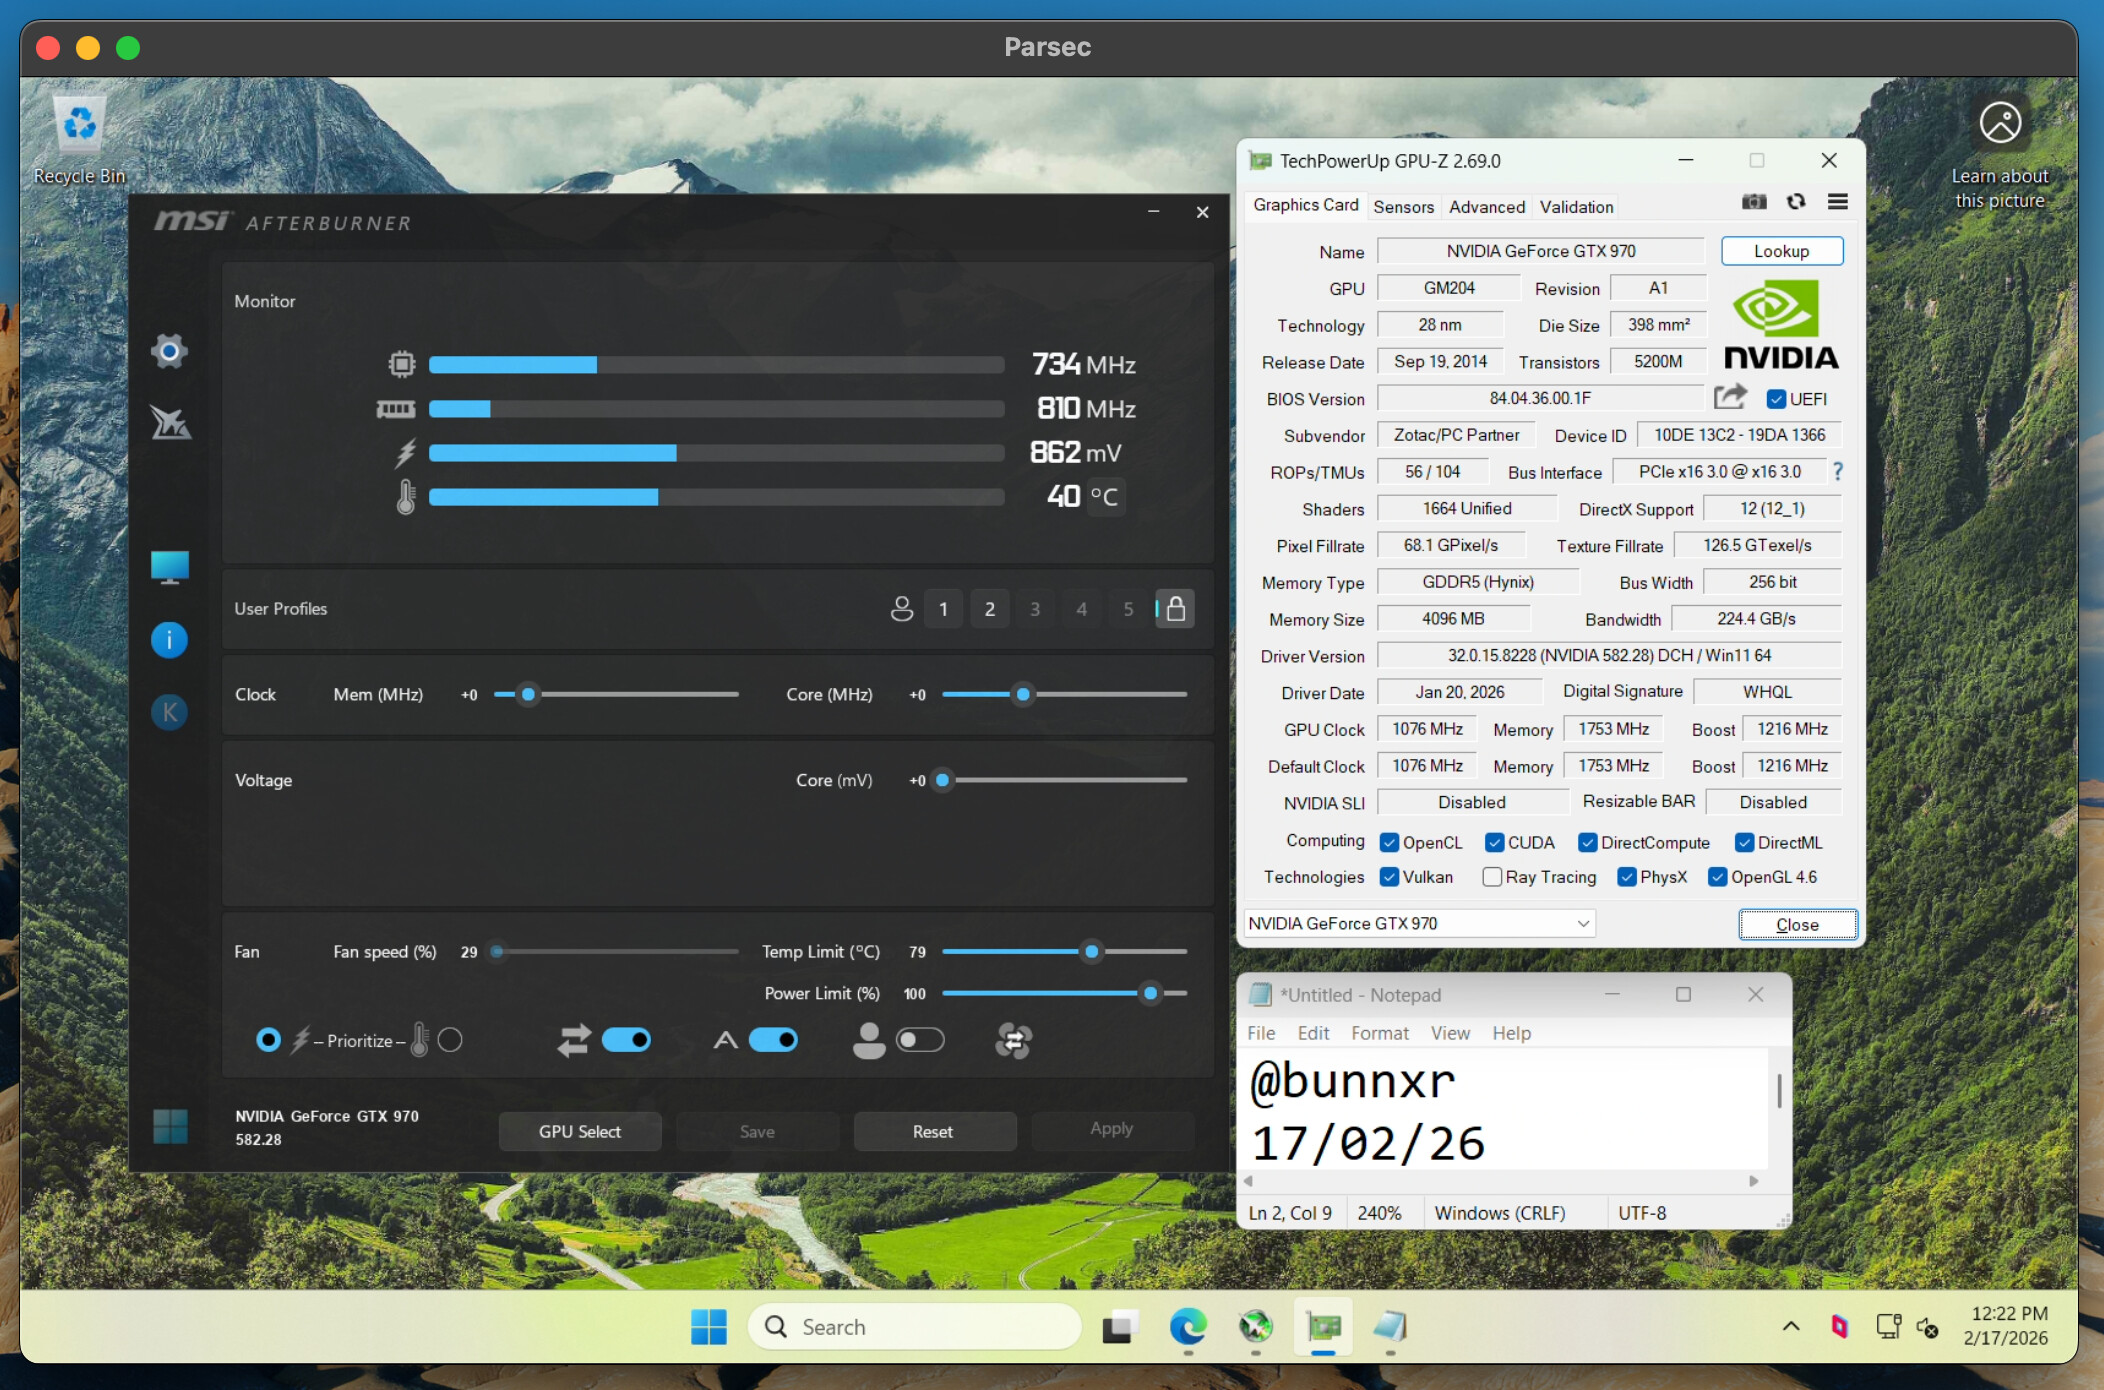Screen dimensions: 2104x1390
Task: Click the GPU-Z screenshot camera icon
Action: (x=1753, y=202)
